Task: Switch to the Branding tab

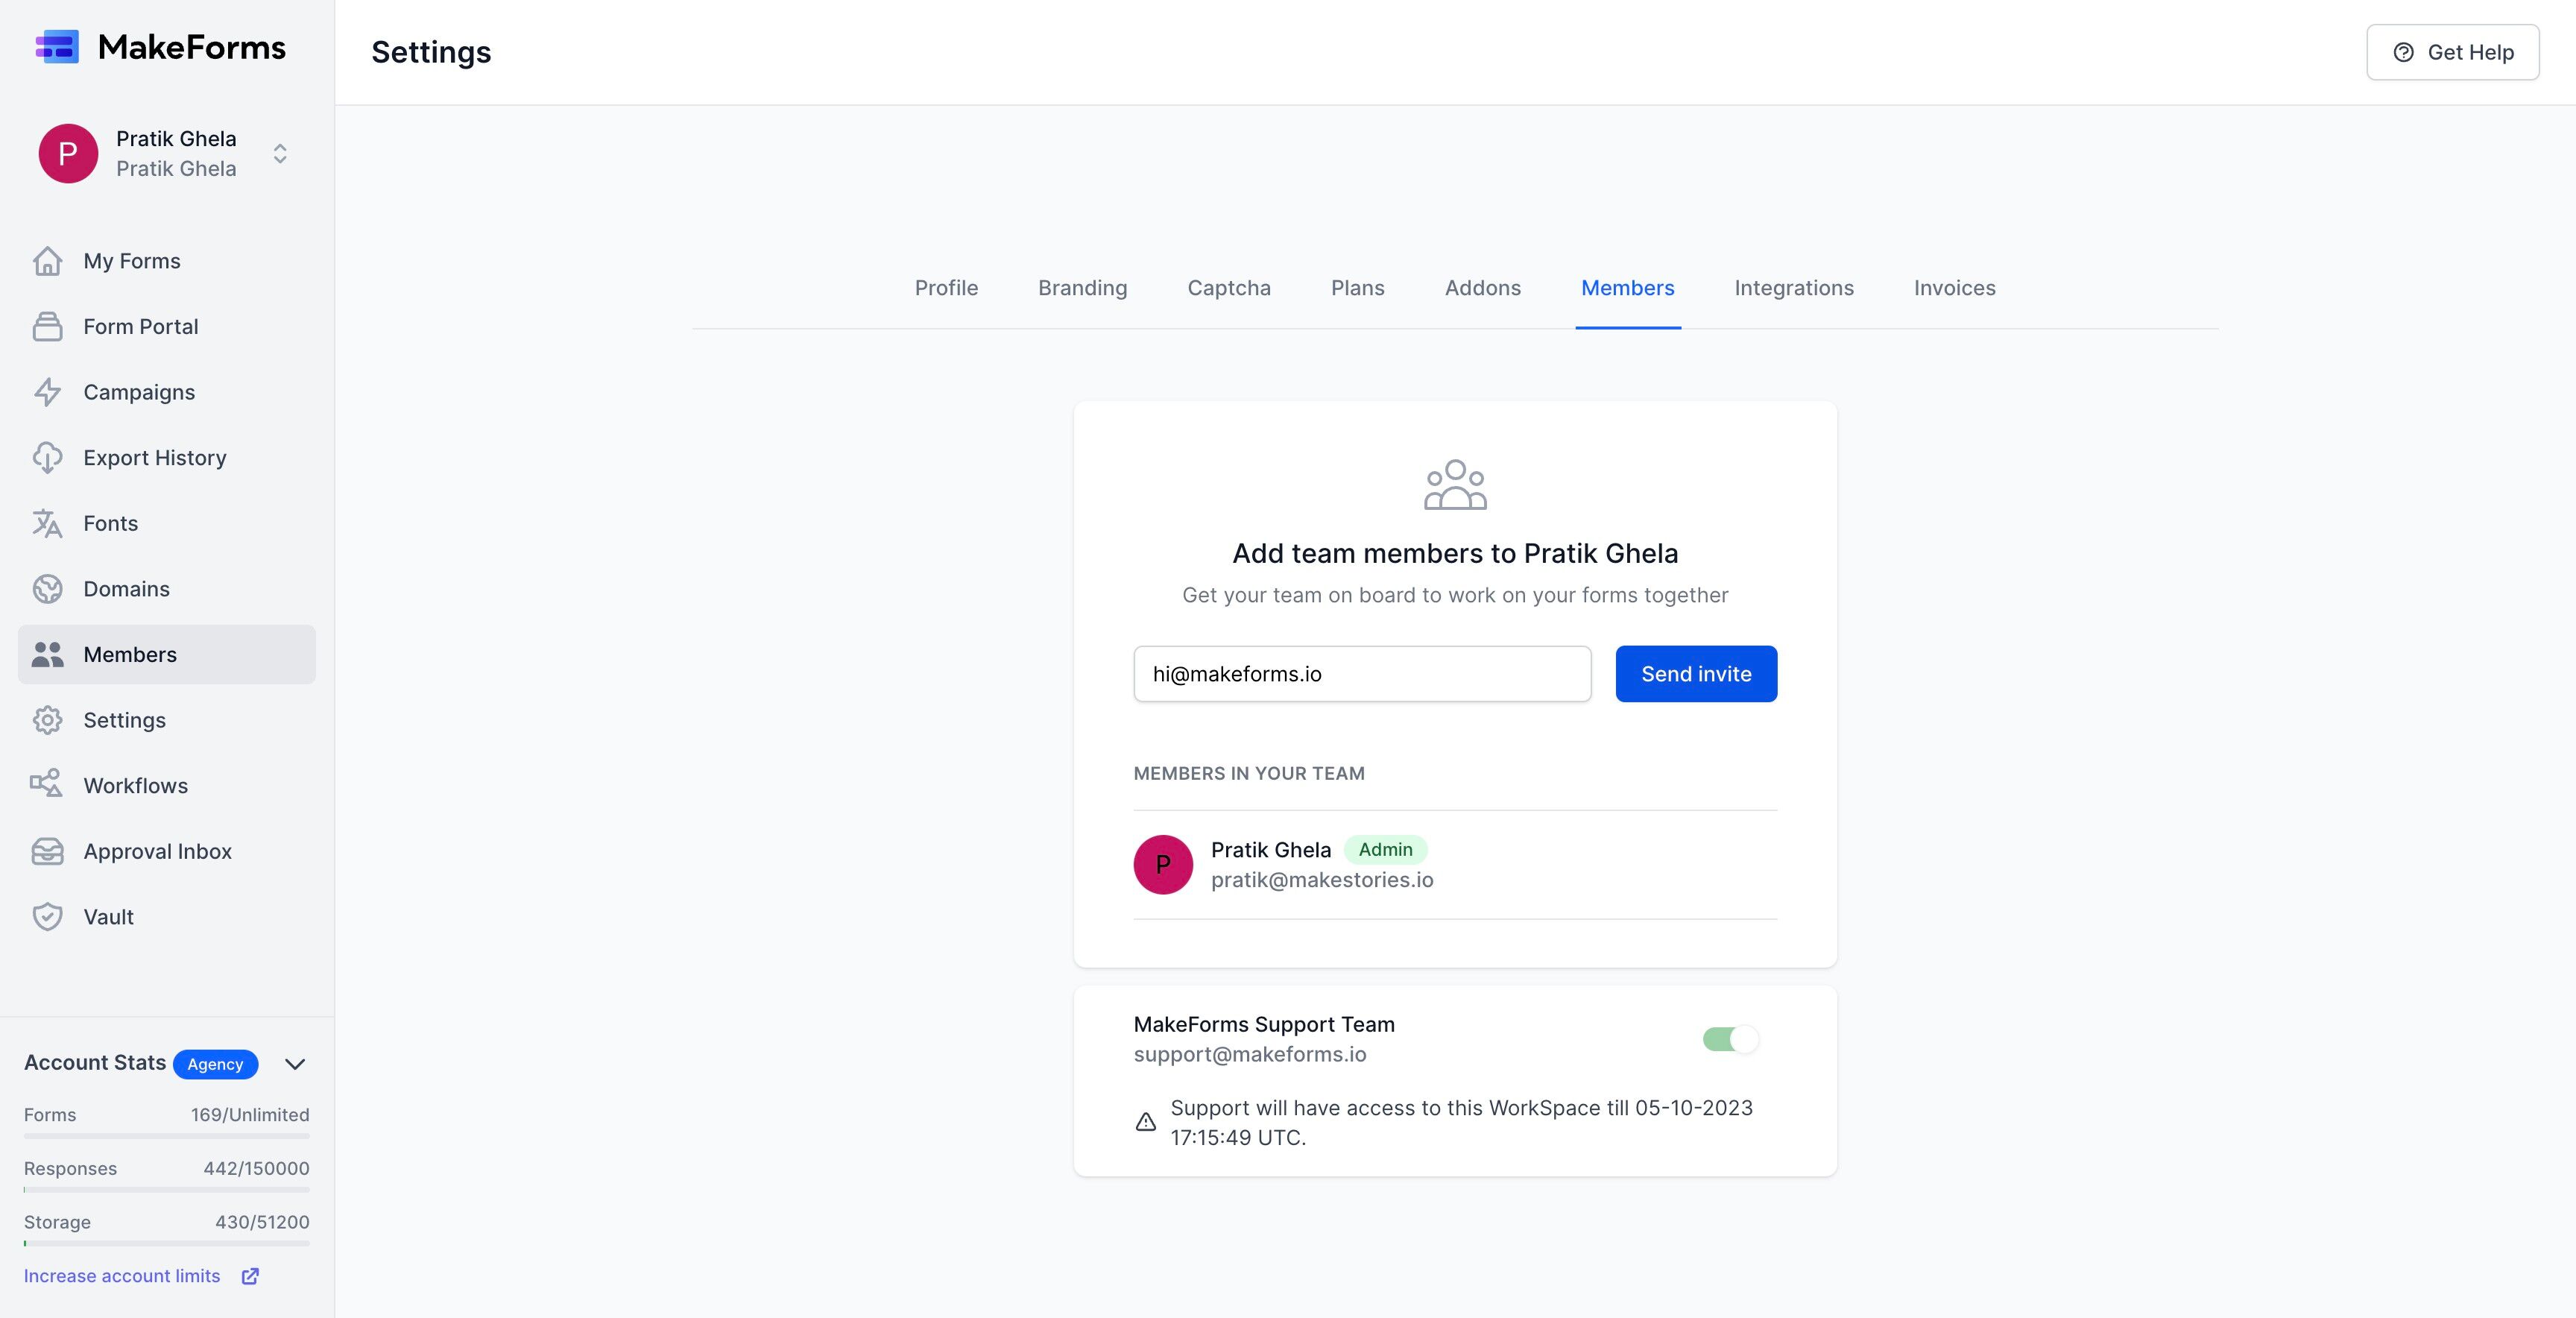Action: pyautogui.click(x=1082, y=288)
